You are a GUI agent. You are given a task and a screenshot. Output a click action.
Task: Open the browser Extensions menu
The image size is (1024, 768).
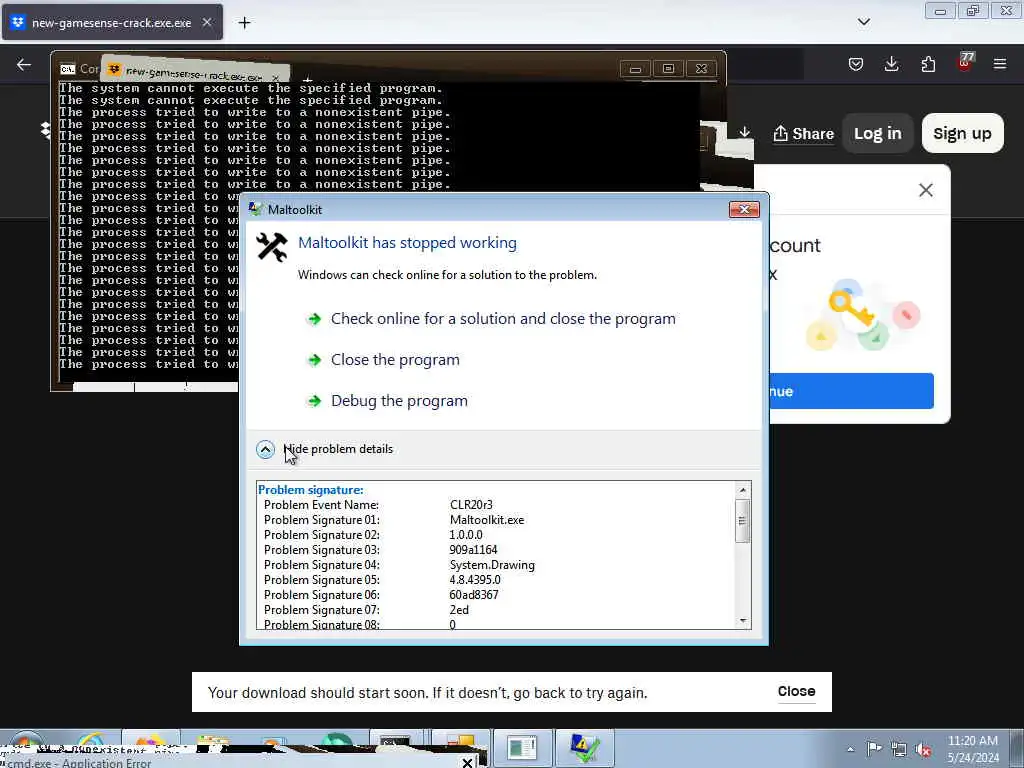(x=928, y=64)
